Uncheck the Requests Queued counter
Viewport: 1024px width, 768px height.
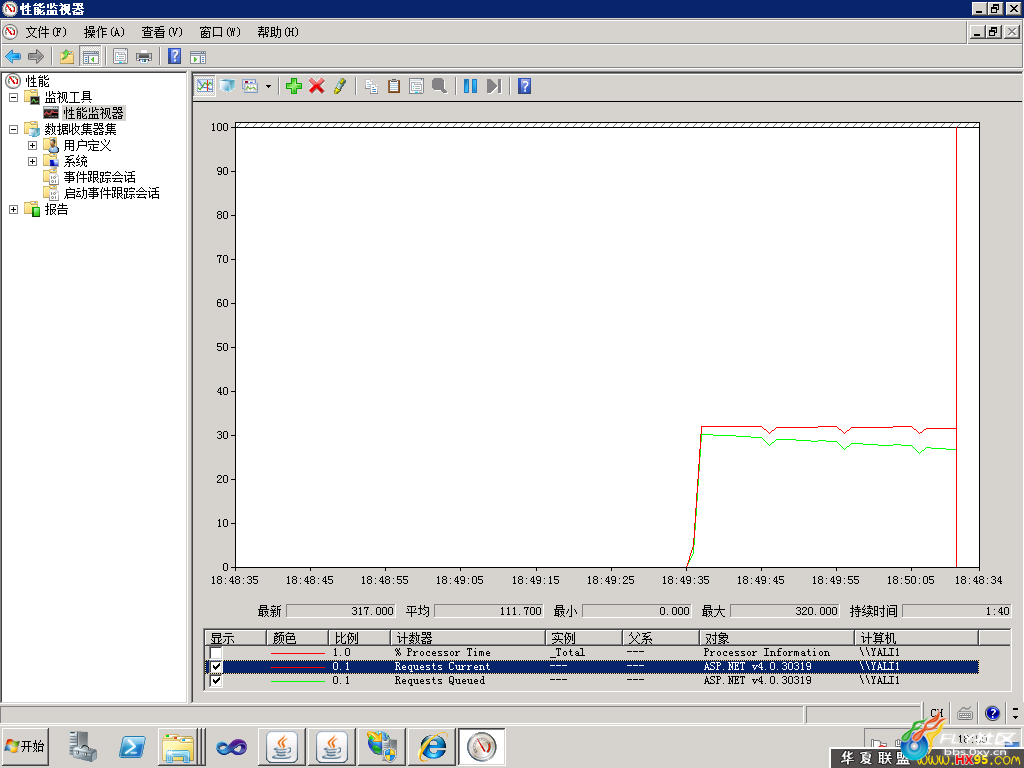coord(216,680)
